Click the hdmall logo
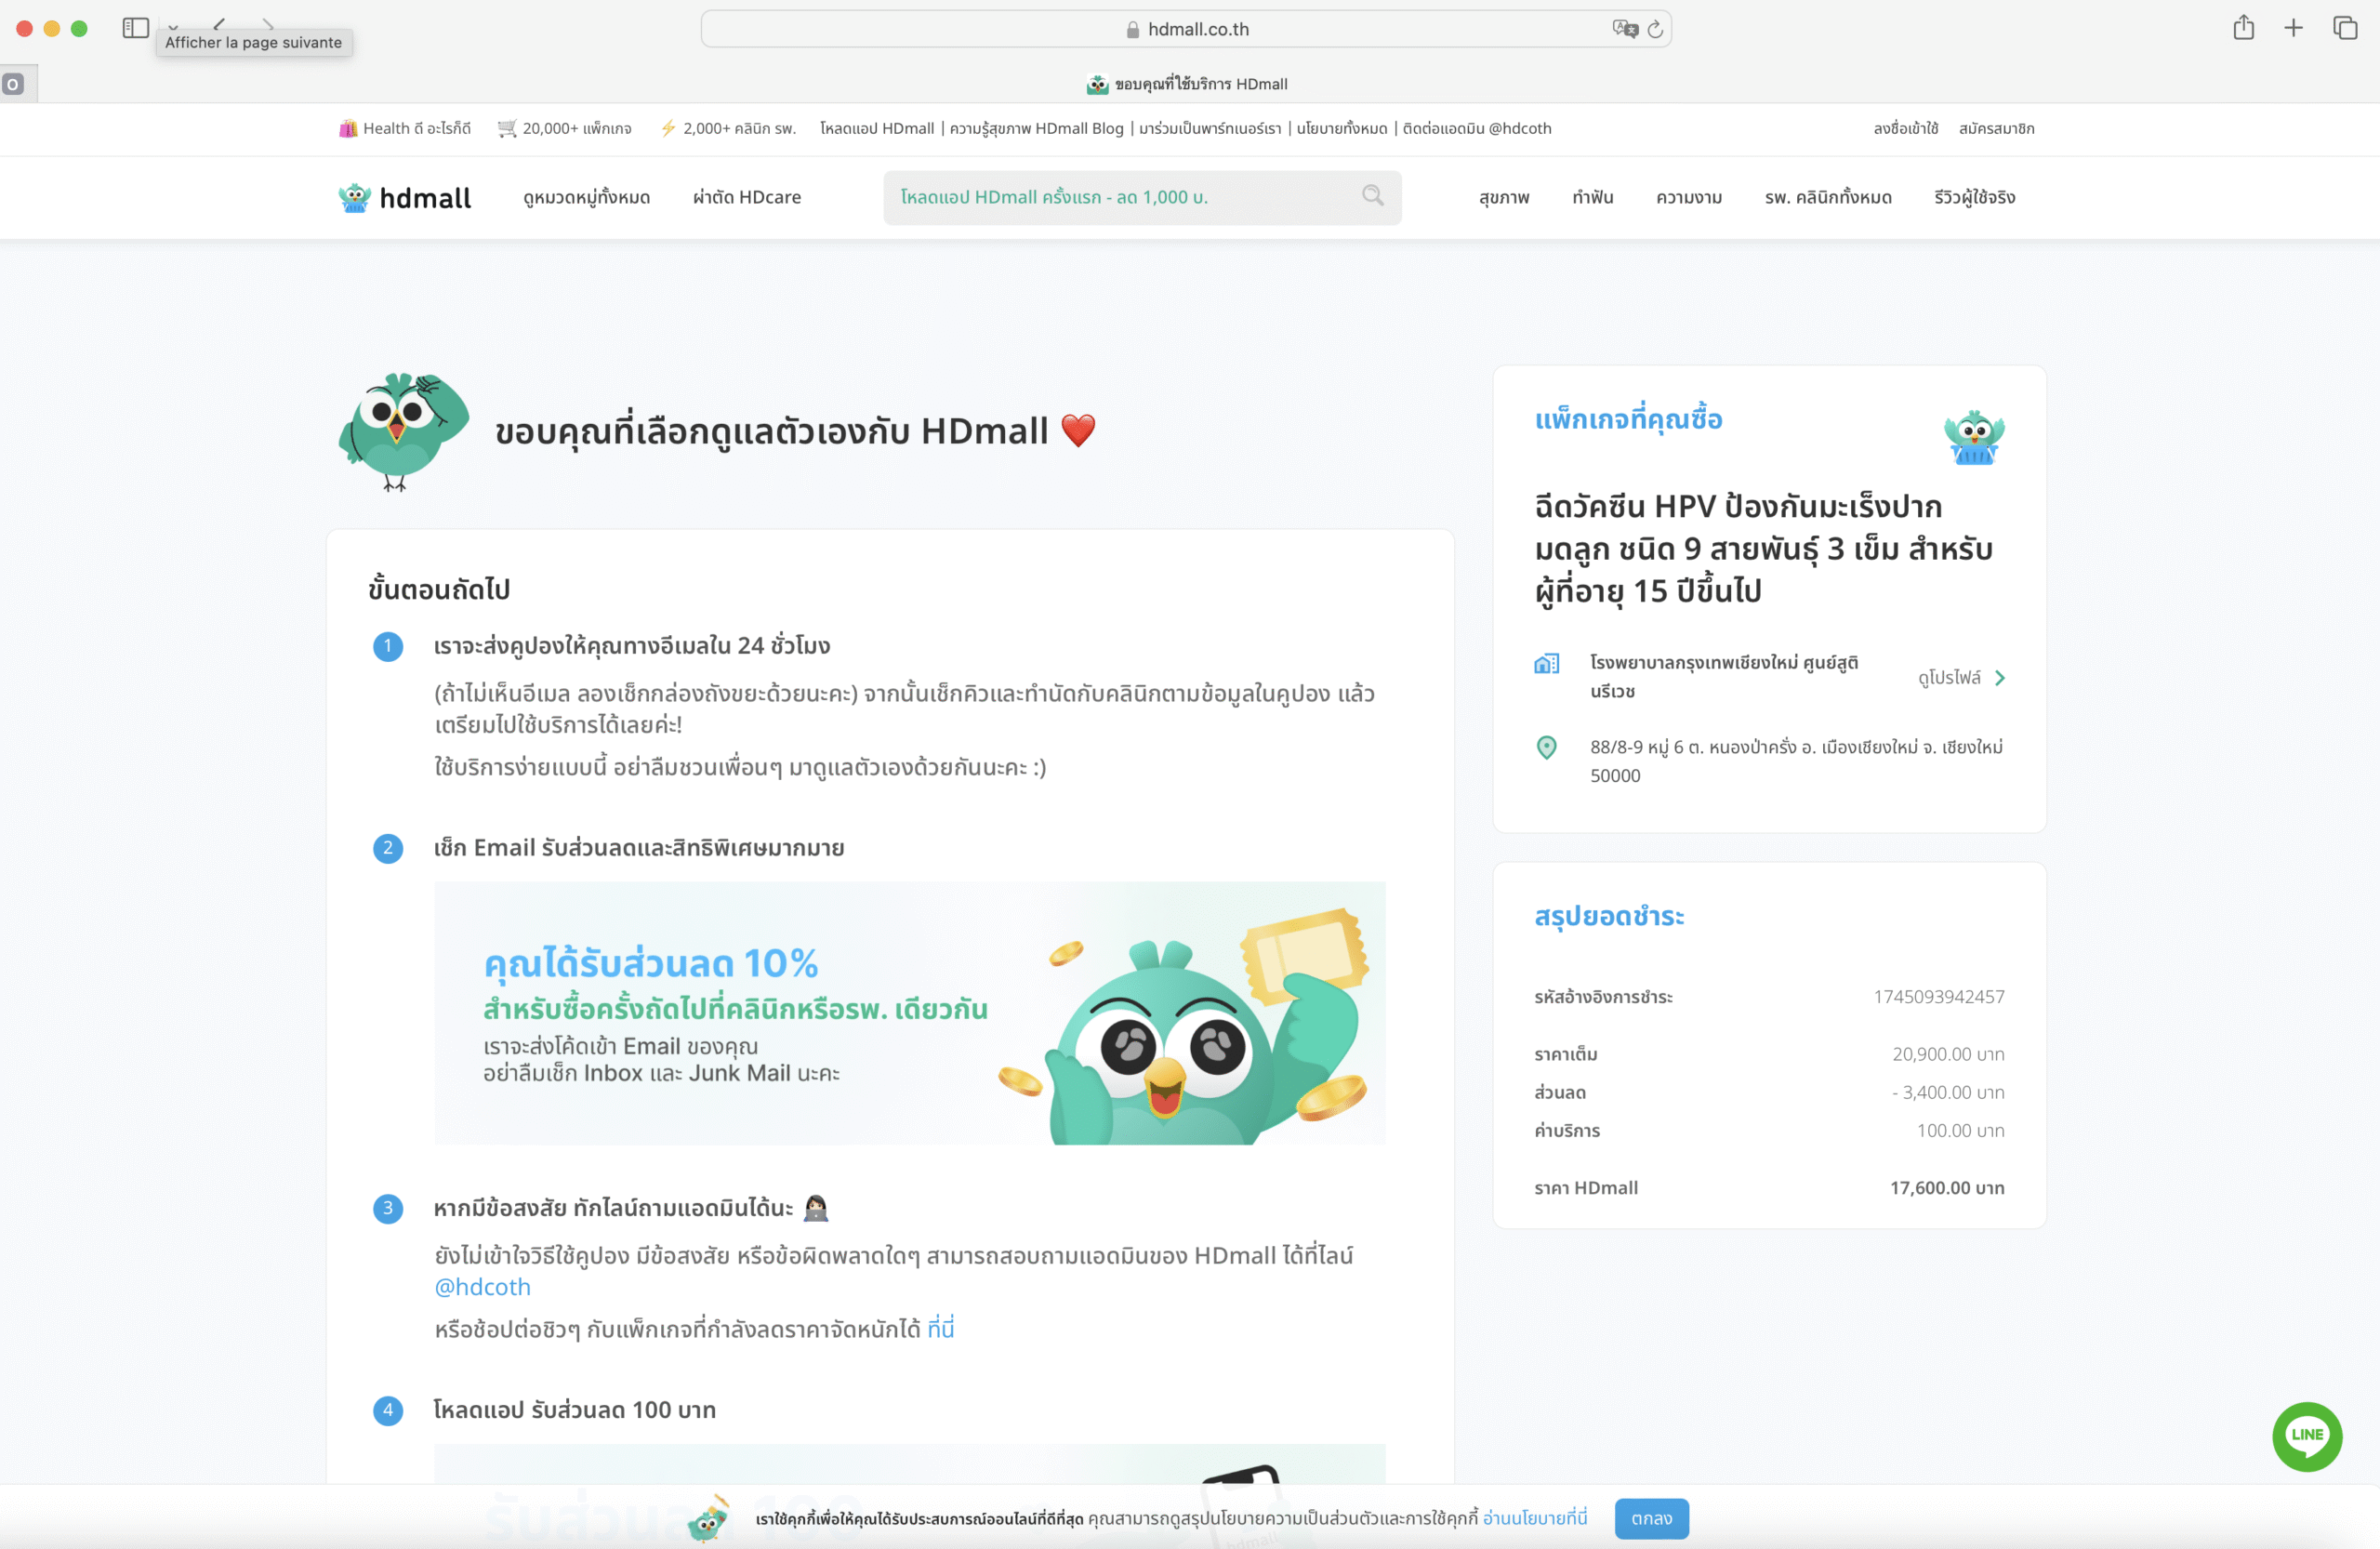2380x1549 pixels. [x=405, y=197]
